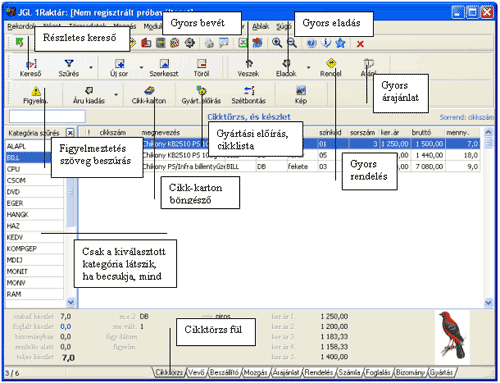Expand the Szűrés dropdown arrow
The width and height of the screenshot is (500, 383).
tap(91, 68)
